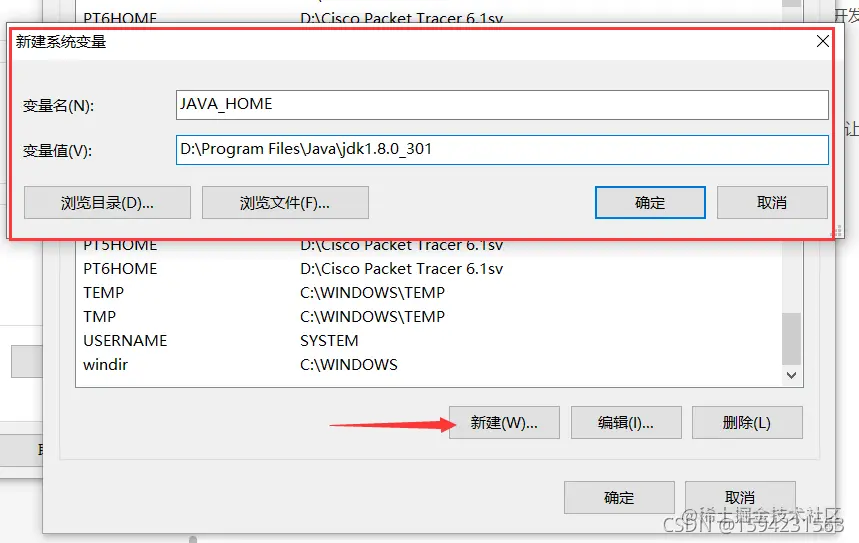This screenshot has height=543, width=859.
Task: Click the 变量值(V): label
Action: click(x=57, y=151)
